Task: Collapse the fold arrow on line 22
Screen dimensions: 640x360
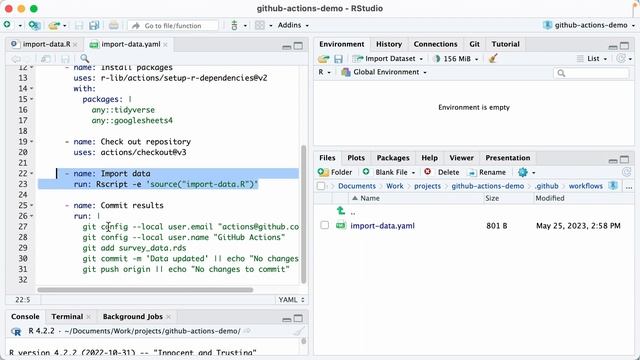Action: (31, 173)
